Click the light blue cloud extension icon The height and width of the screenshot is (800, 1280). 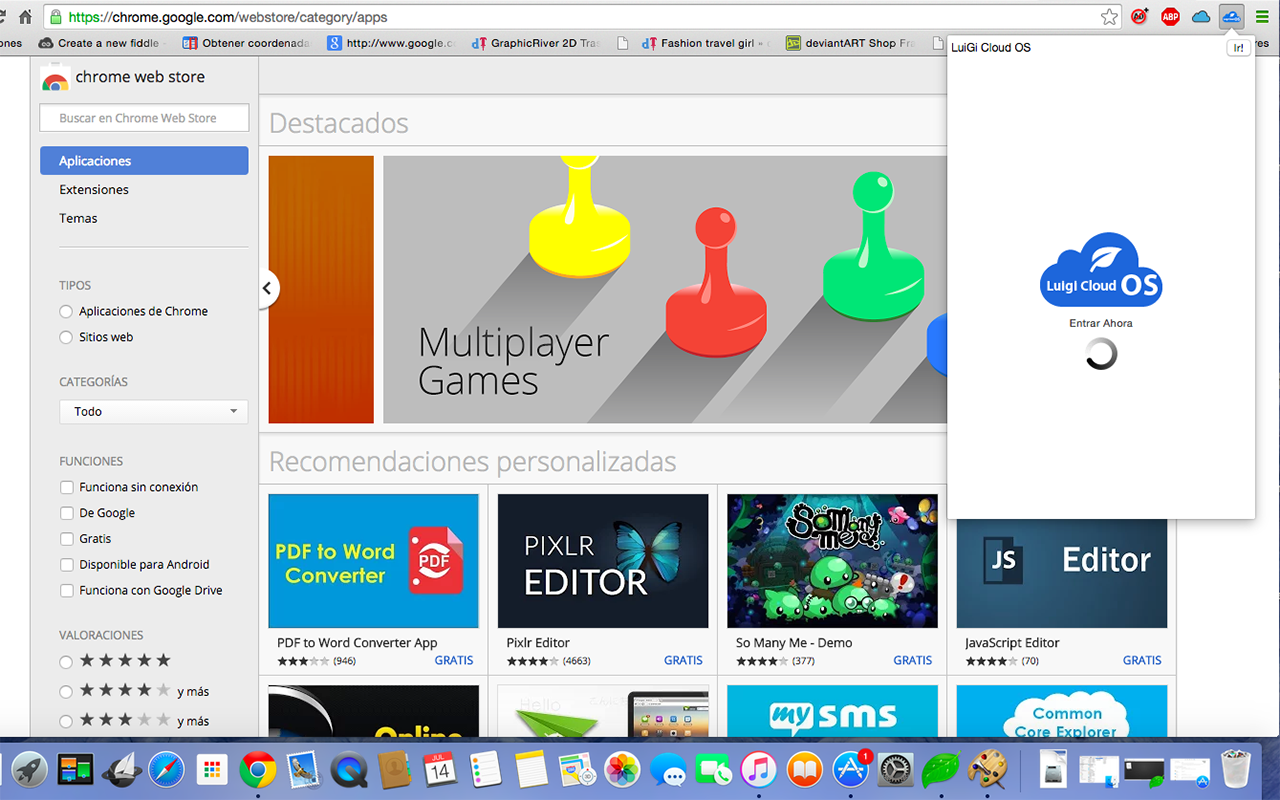[x=1201, y=17]
